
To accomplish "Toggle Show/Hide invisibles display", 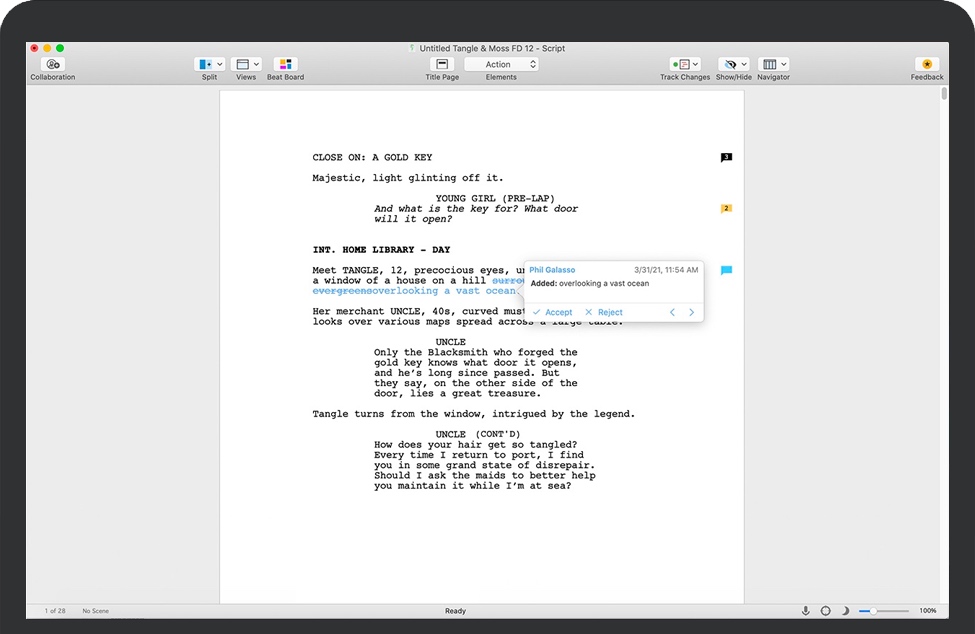I will 732,63.
